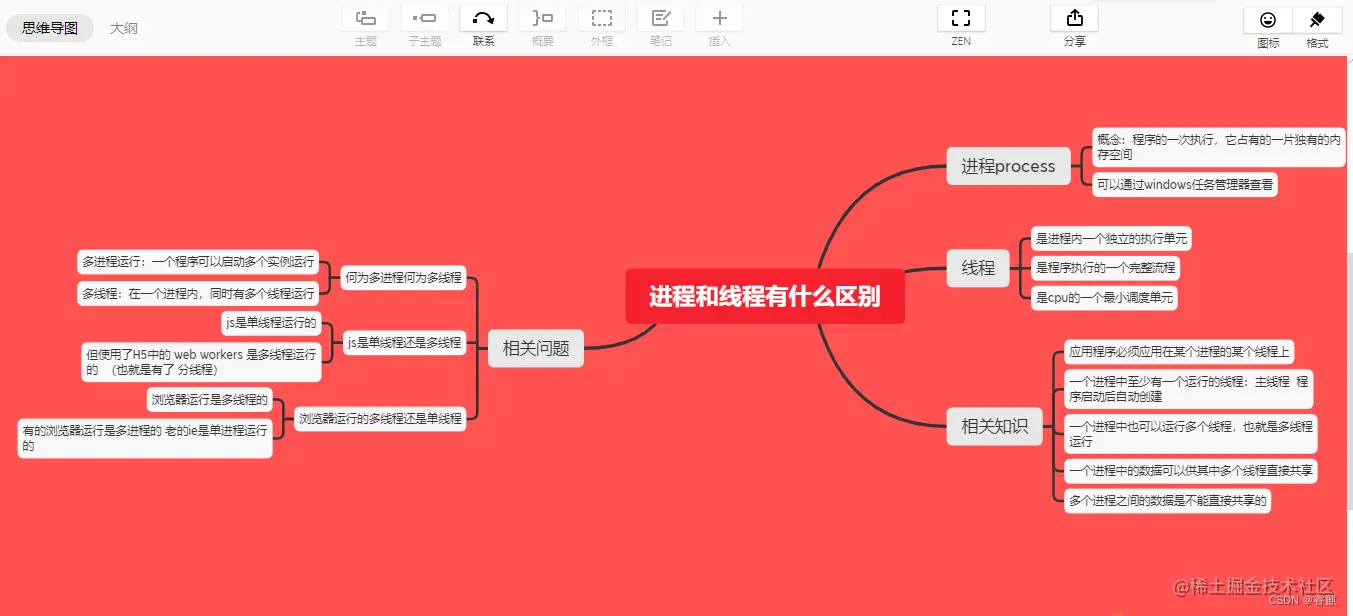Click the 插入 (Insert) plus icon

point(719,24)
